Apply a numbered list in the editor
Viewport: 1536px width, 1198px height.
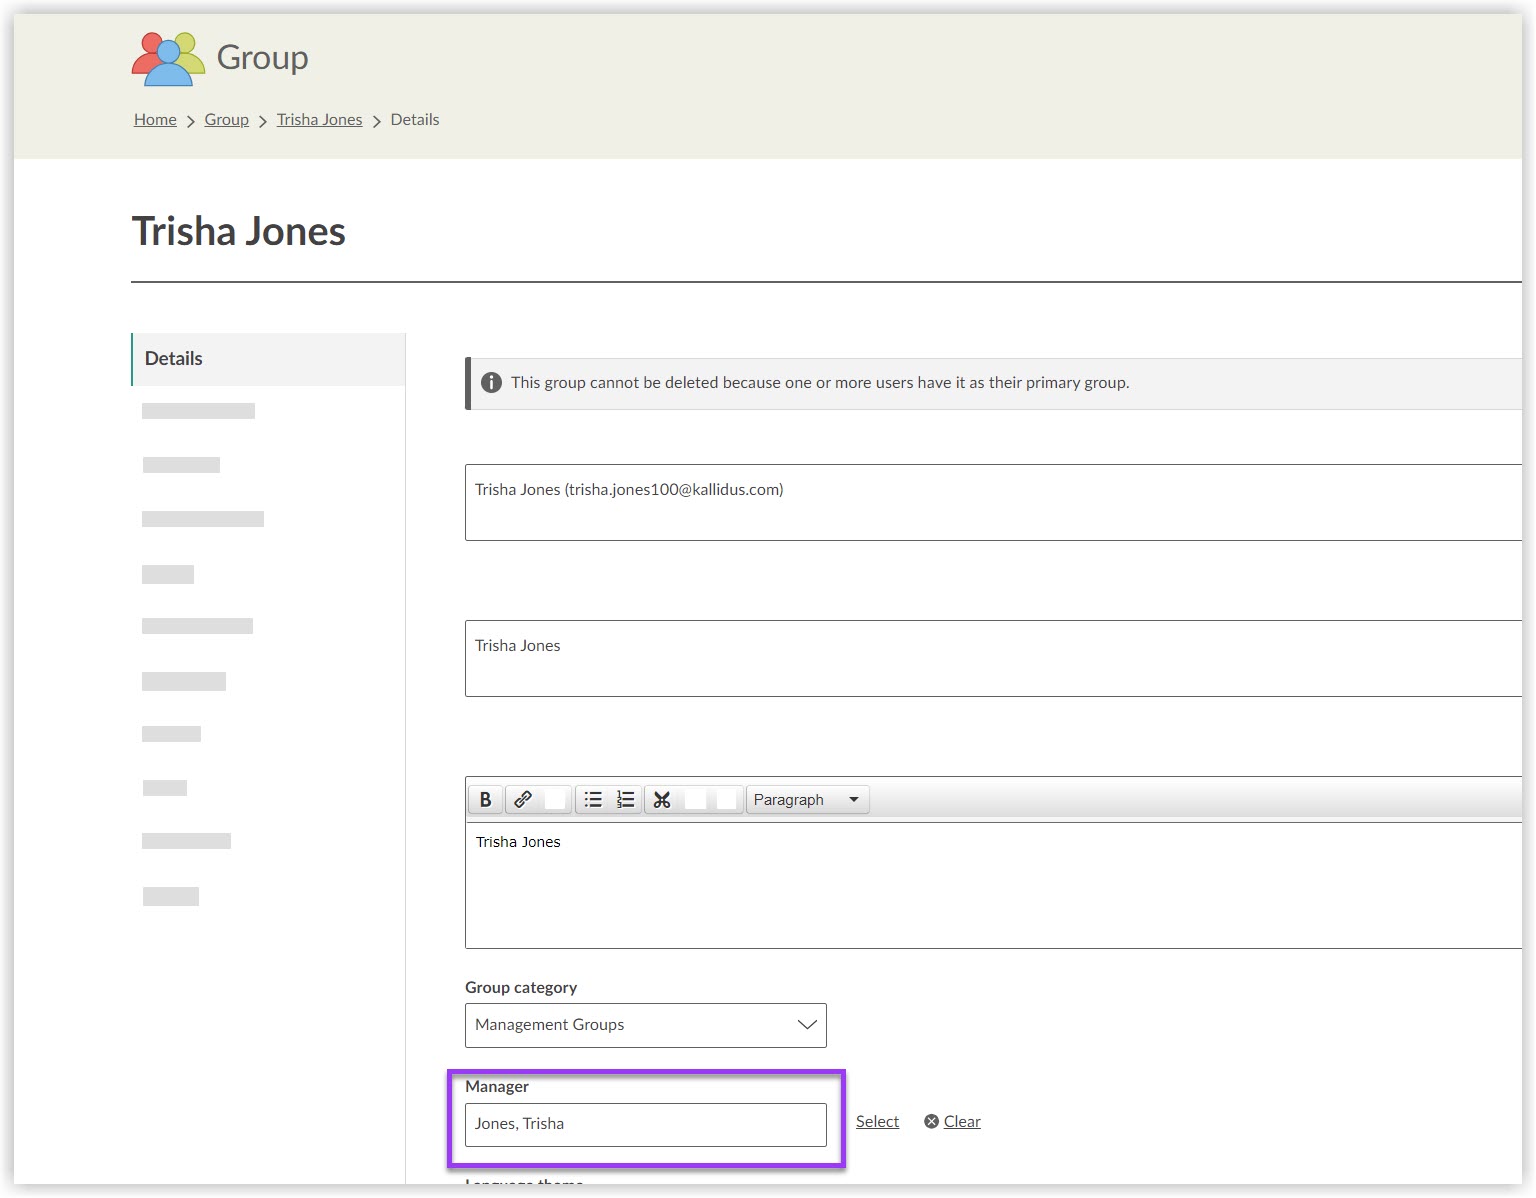tap(625, 799)
